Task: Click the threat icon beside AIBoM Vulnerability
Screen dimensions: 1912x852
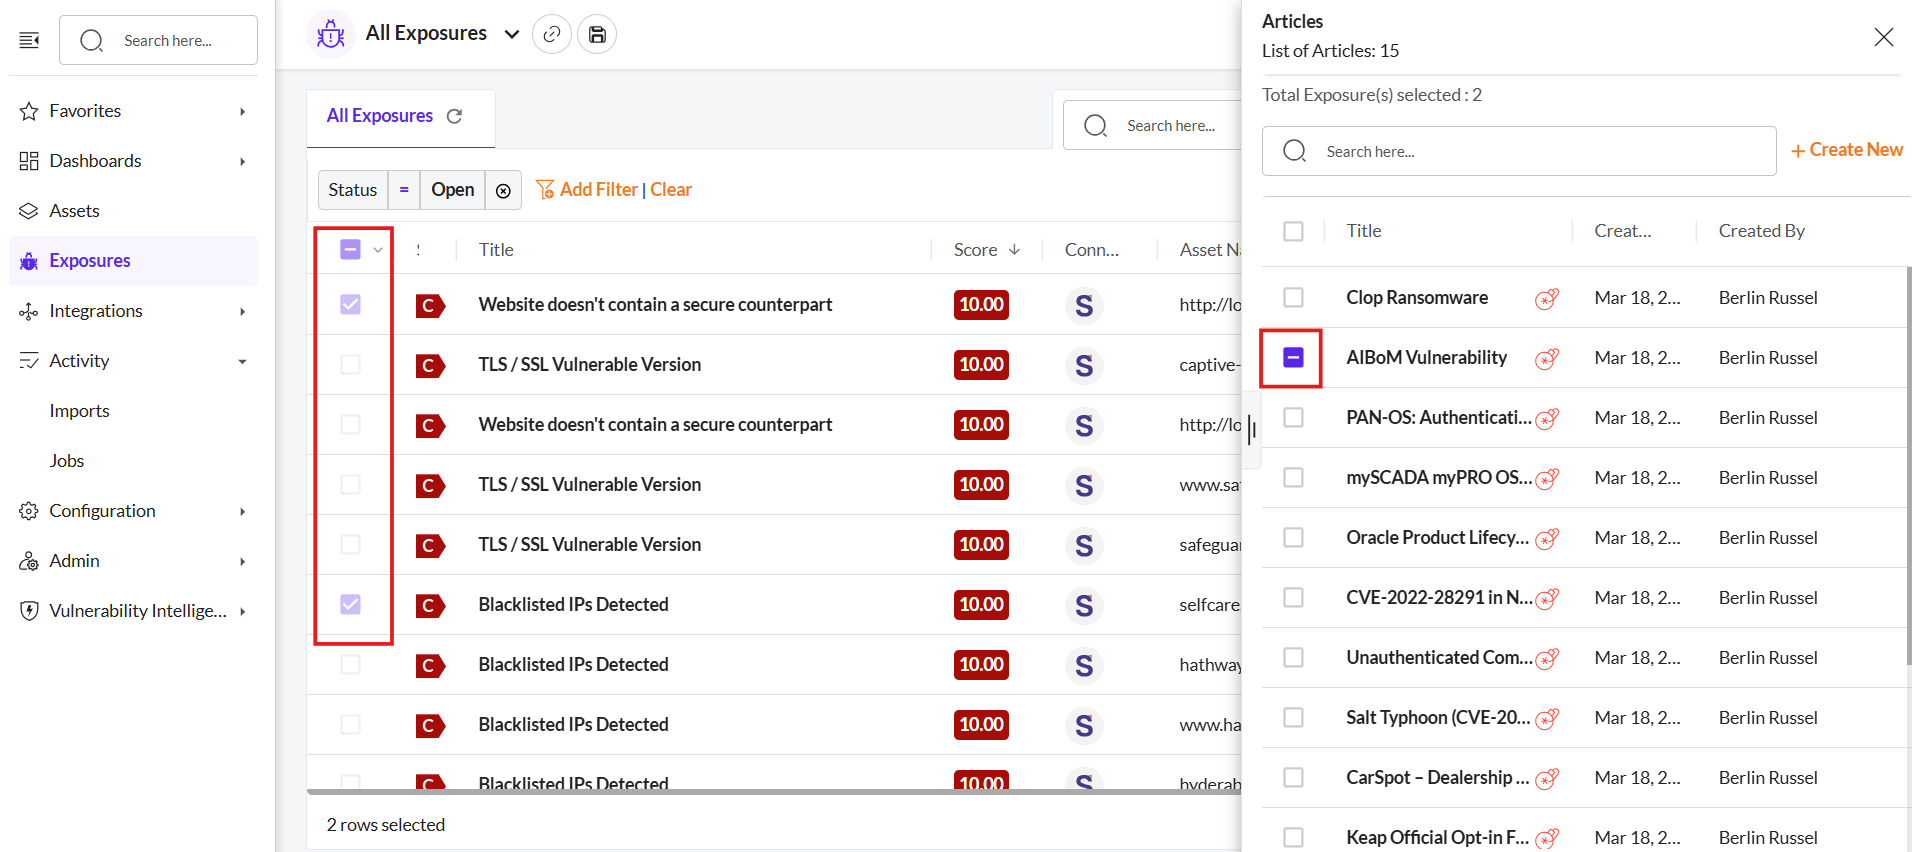Action: pyautogui.click(x=1547, y=358)
